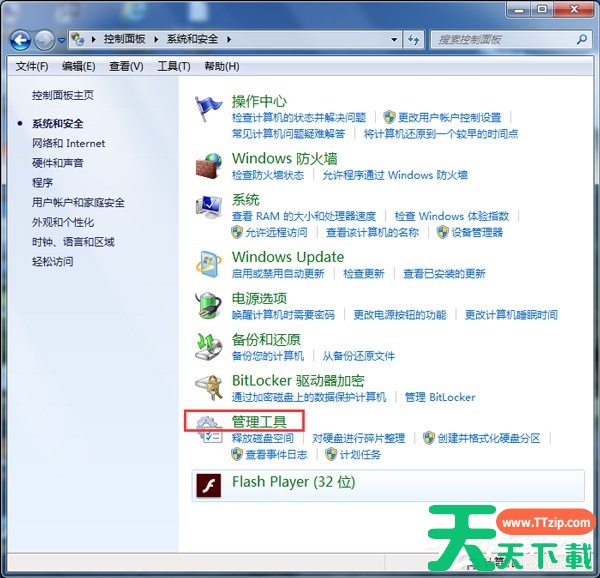Image resolution: width=600 pixels, height=578 pixels.
Task: Open Flash Player (32 位) item
Action: [388, 485]
